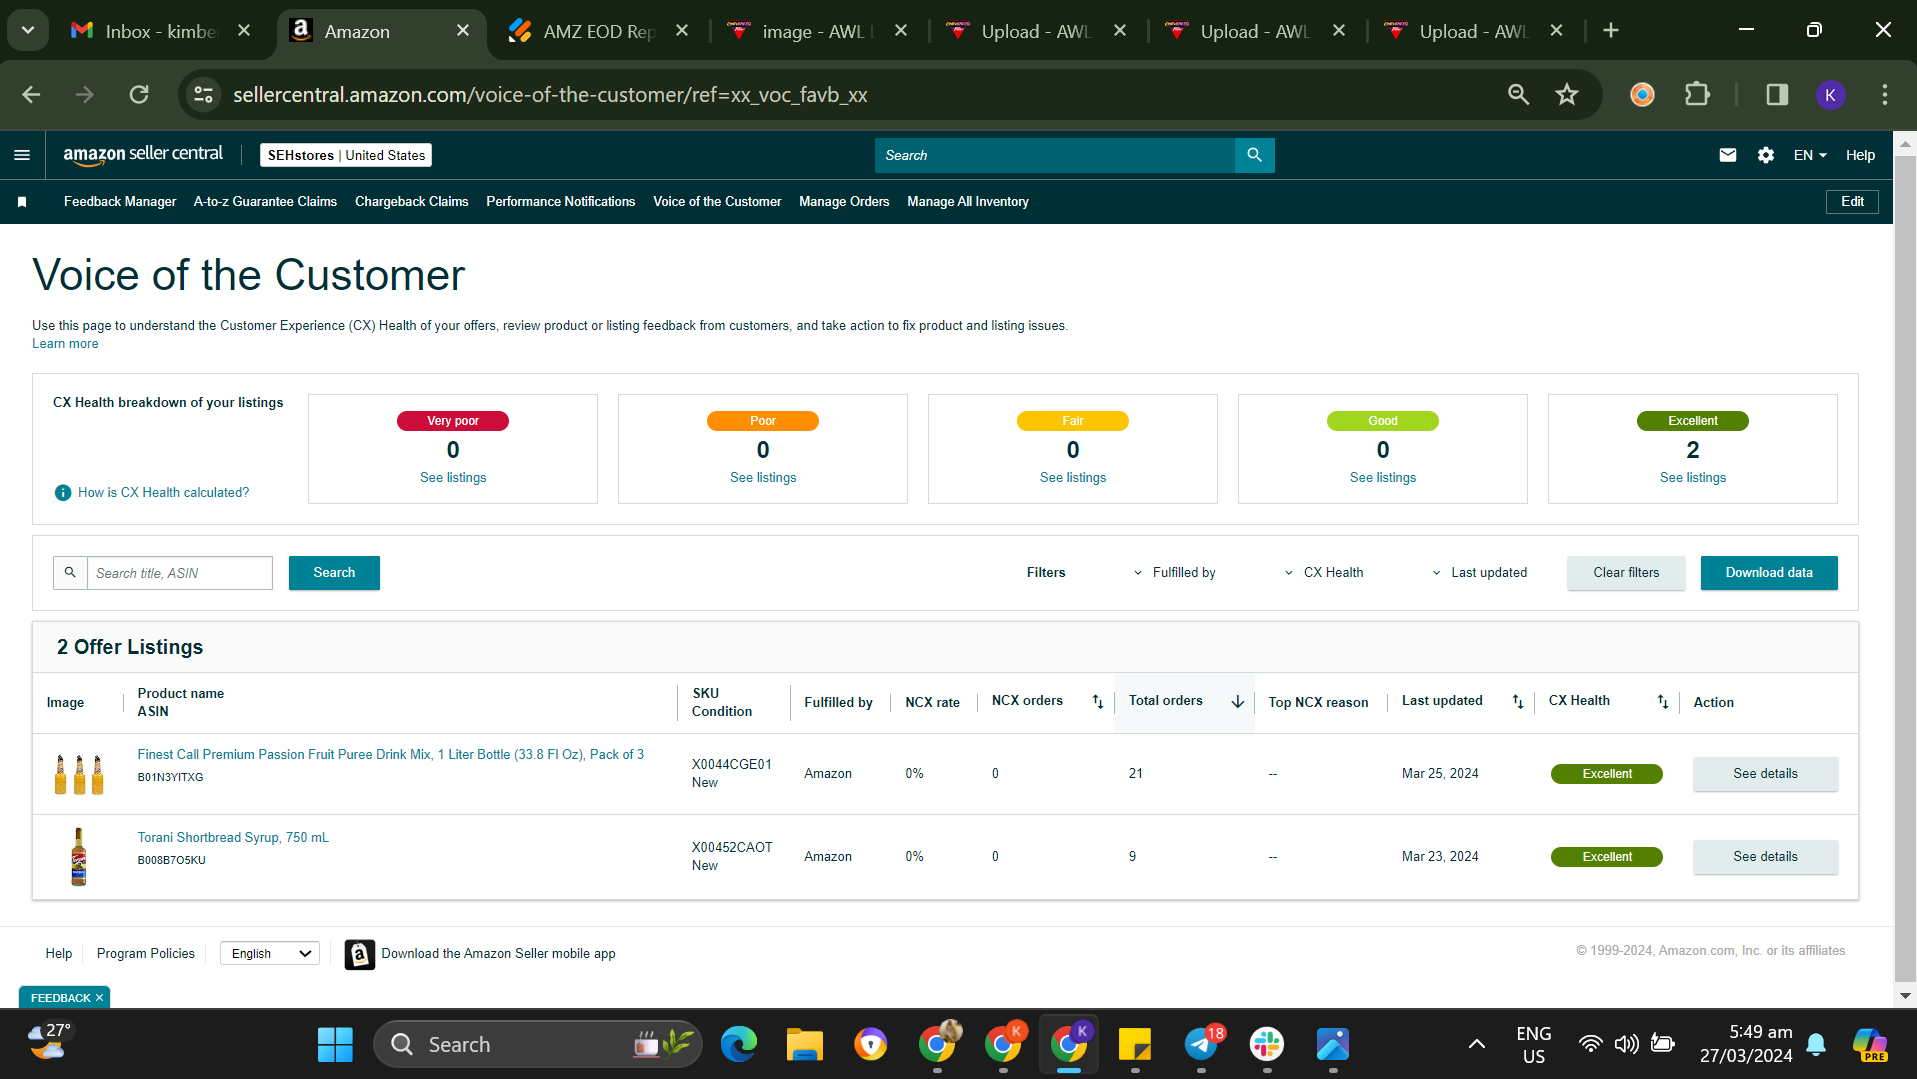
Task: Open the Amazon Seller mobile app icon
Action: [x=359, y=954]
